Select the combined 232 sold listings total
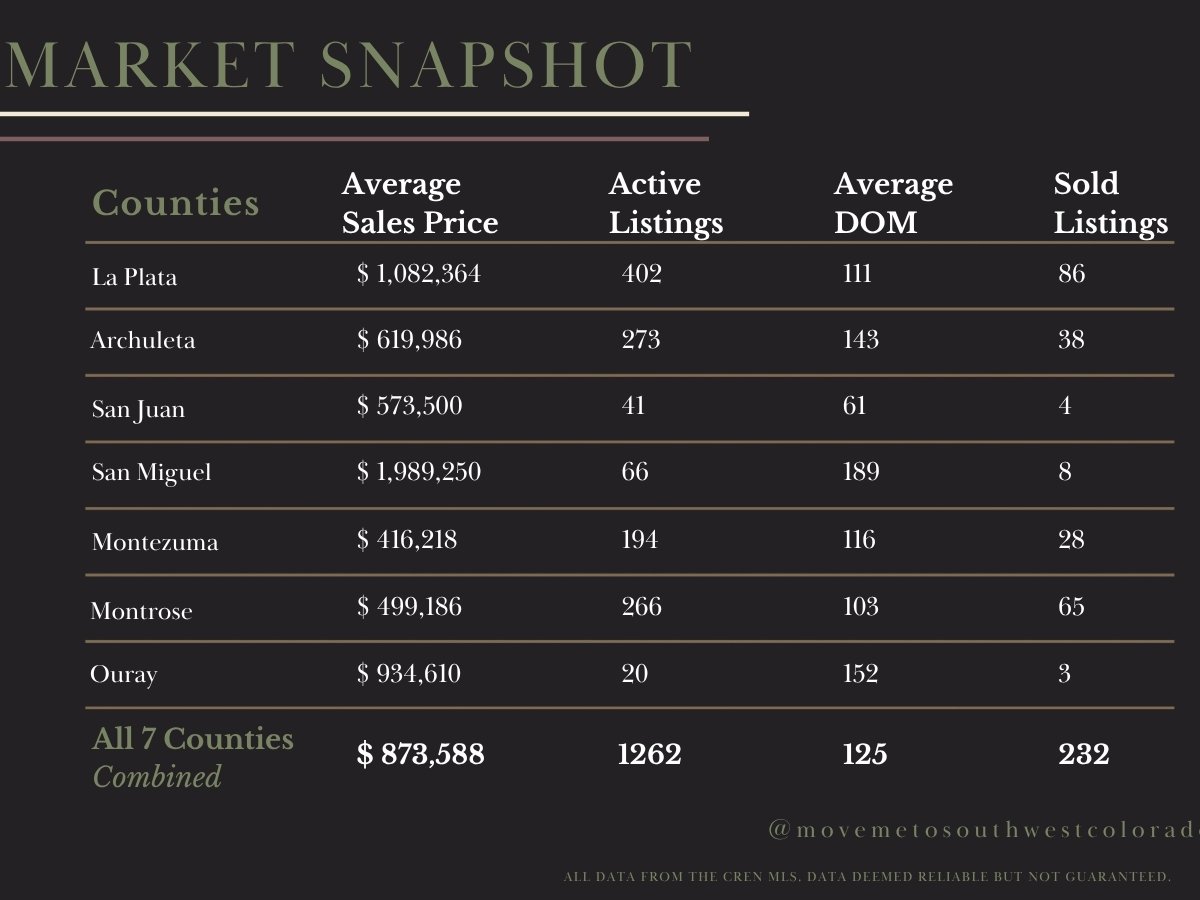1200x900 pixels. (x=1084, y=754)
